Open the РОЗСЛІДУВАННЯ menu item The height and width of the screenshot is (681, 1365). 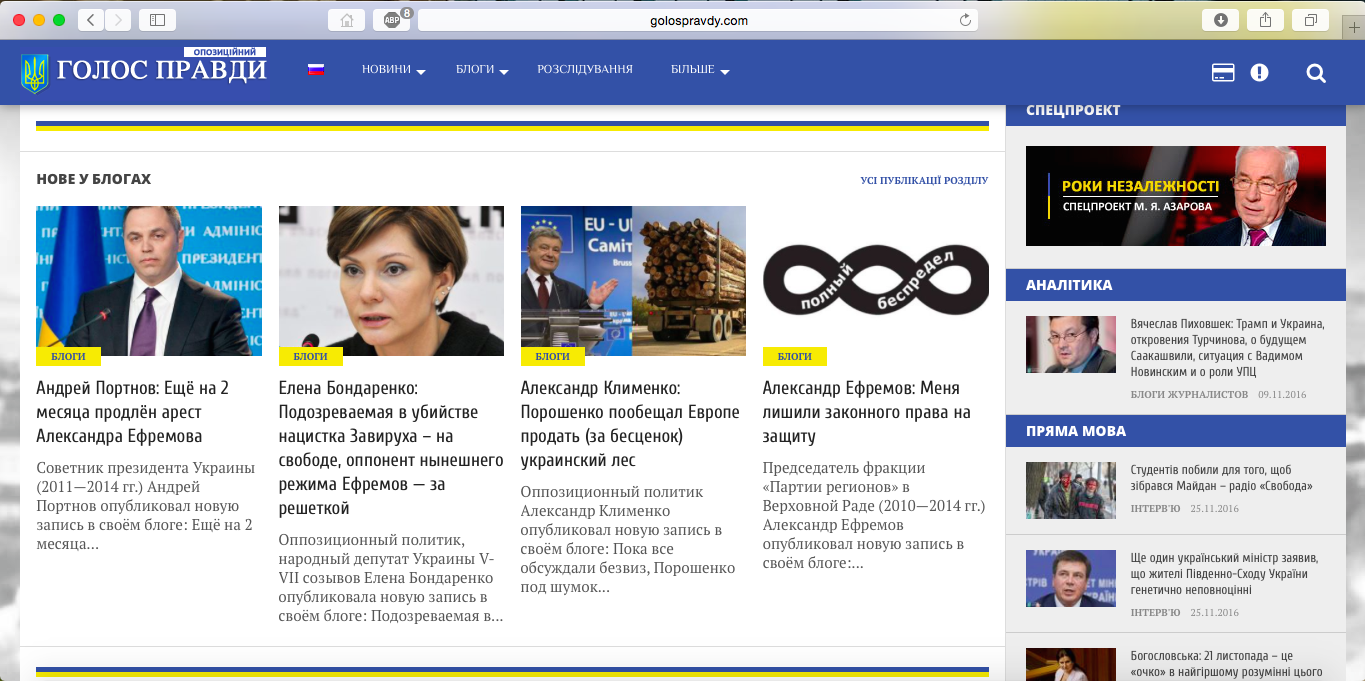pos(585,70)
